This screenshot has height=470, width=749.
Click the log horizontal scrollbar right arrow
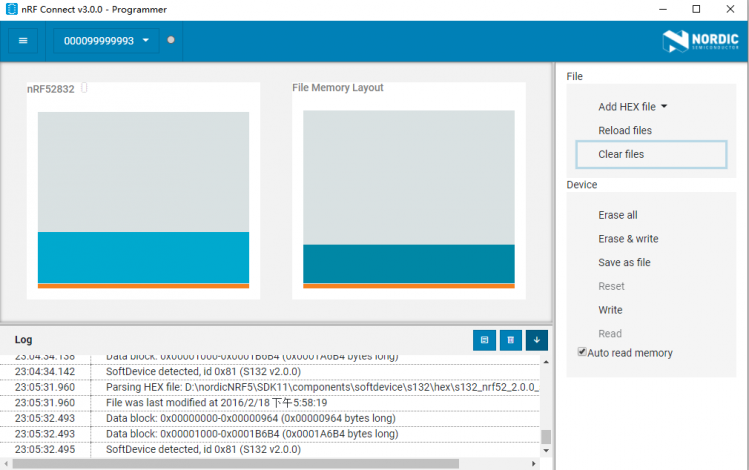pyautogui.click(x=534, y=463)
